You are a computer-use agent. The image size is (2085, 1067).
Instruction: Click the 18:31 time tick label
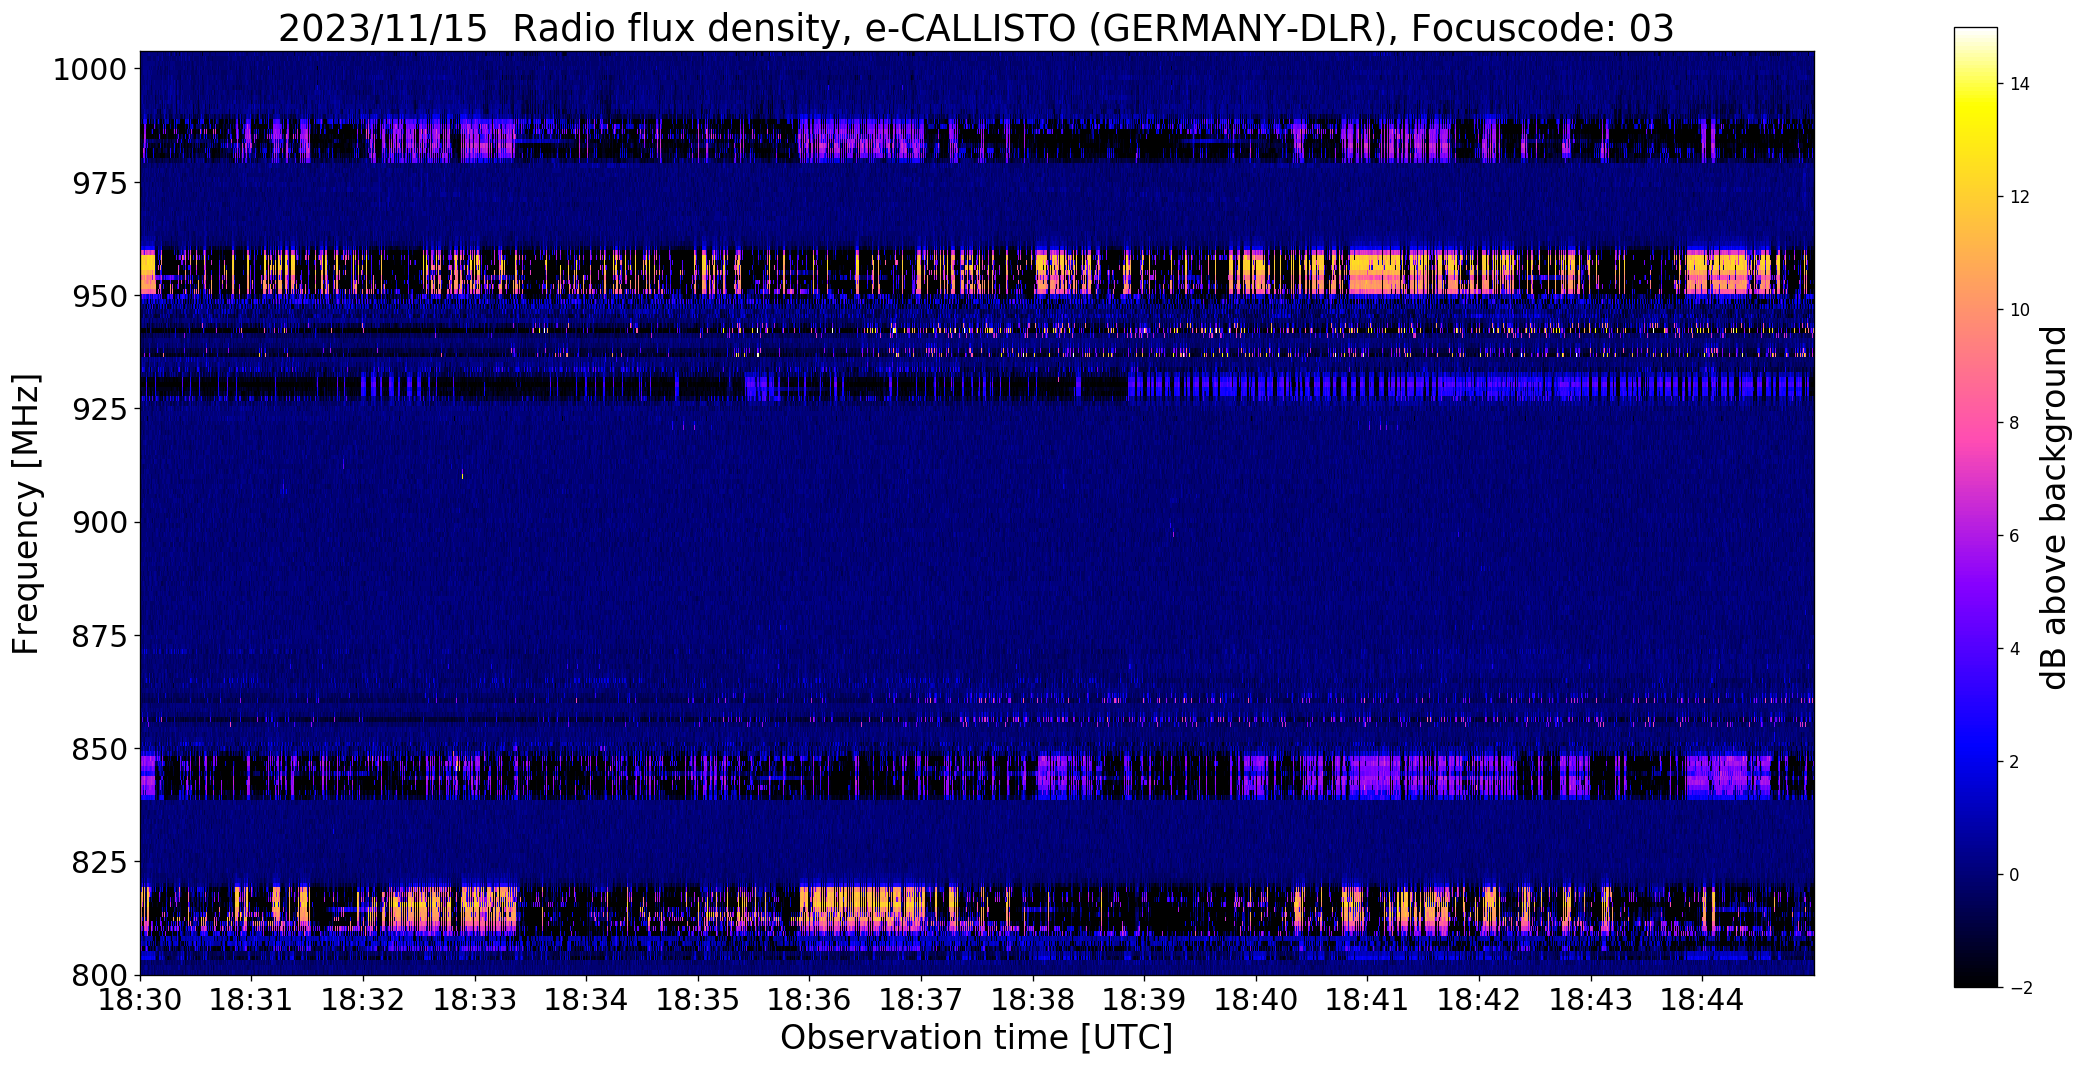click(x=252, y=1000)
